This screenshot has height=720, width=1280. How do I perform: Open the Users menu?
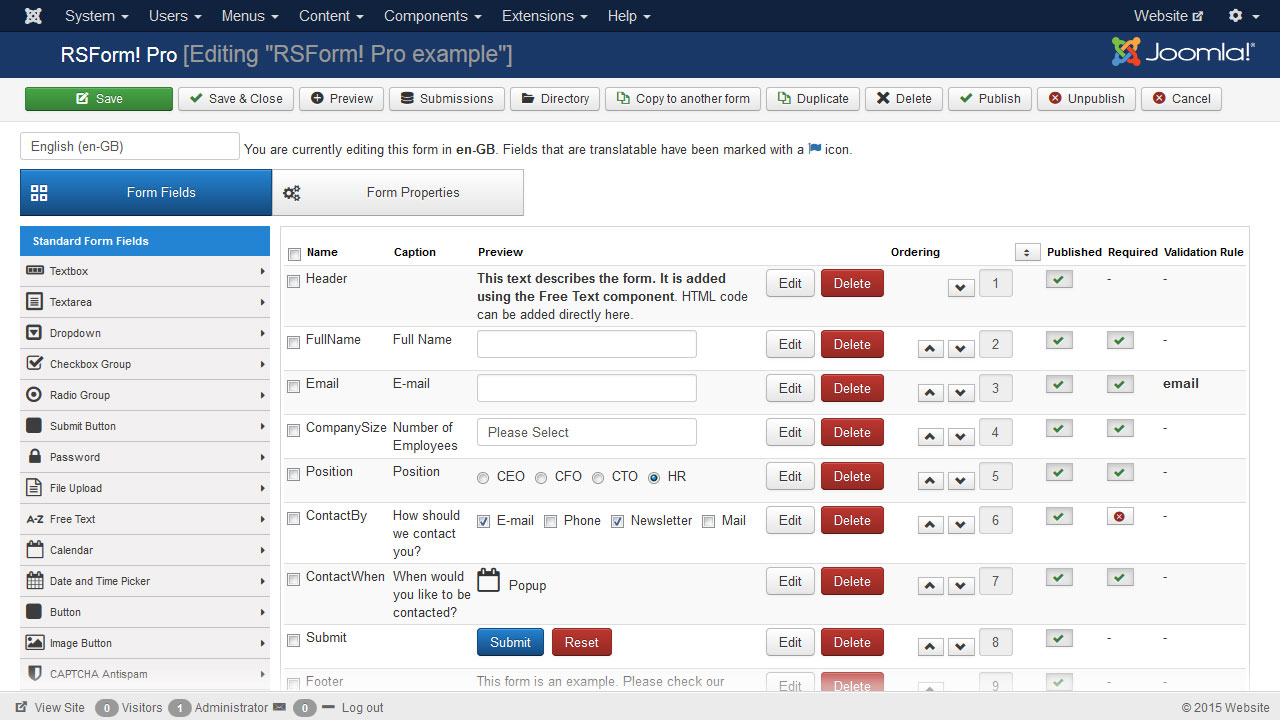tap(175, 16)
